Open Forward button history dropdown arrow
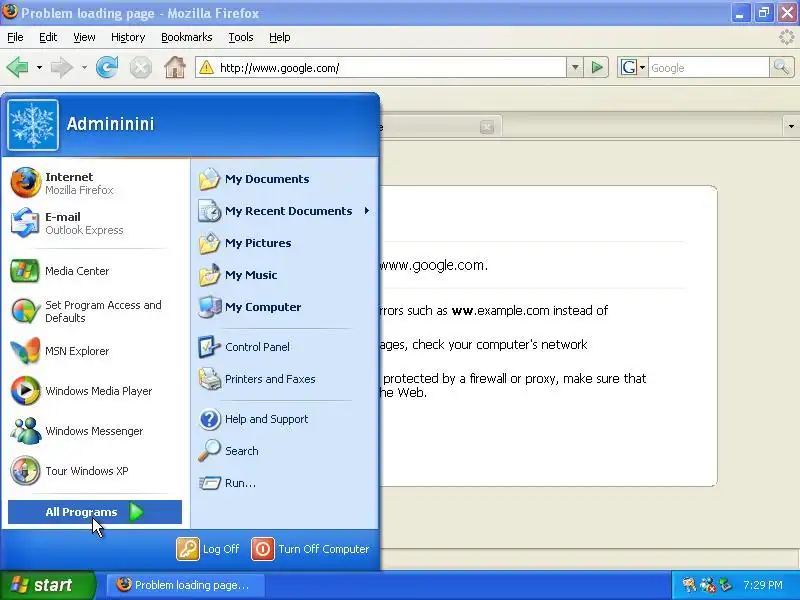800x600 pixels. (84, 67)
